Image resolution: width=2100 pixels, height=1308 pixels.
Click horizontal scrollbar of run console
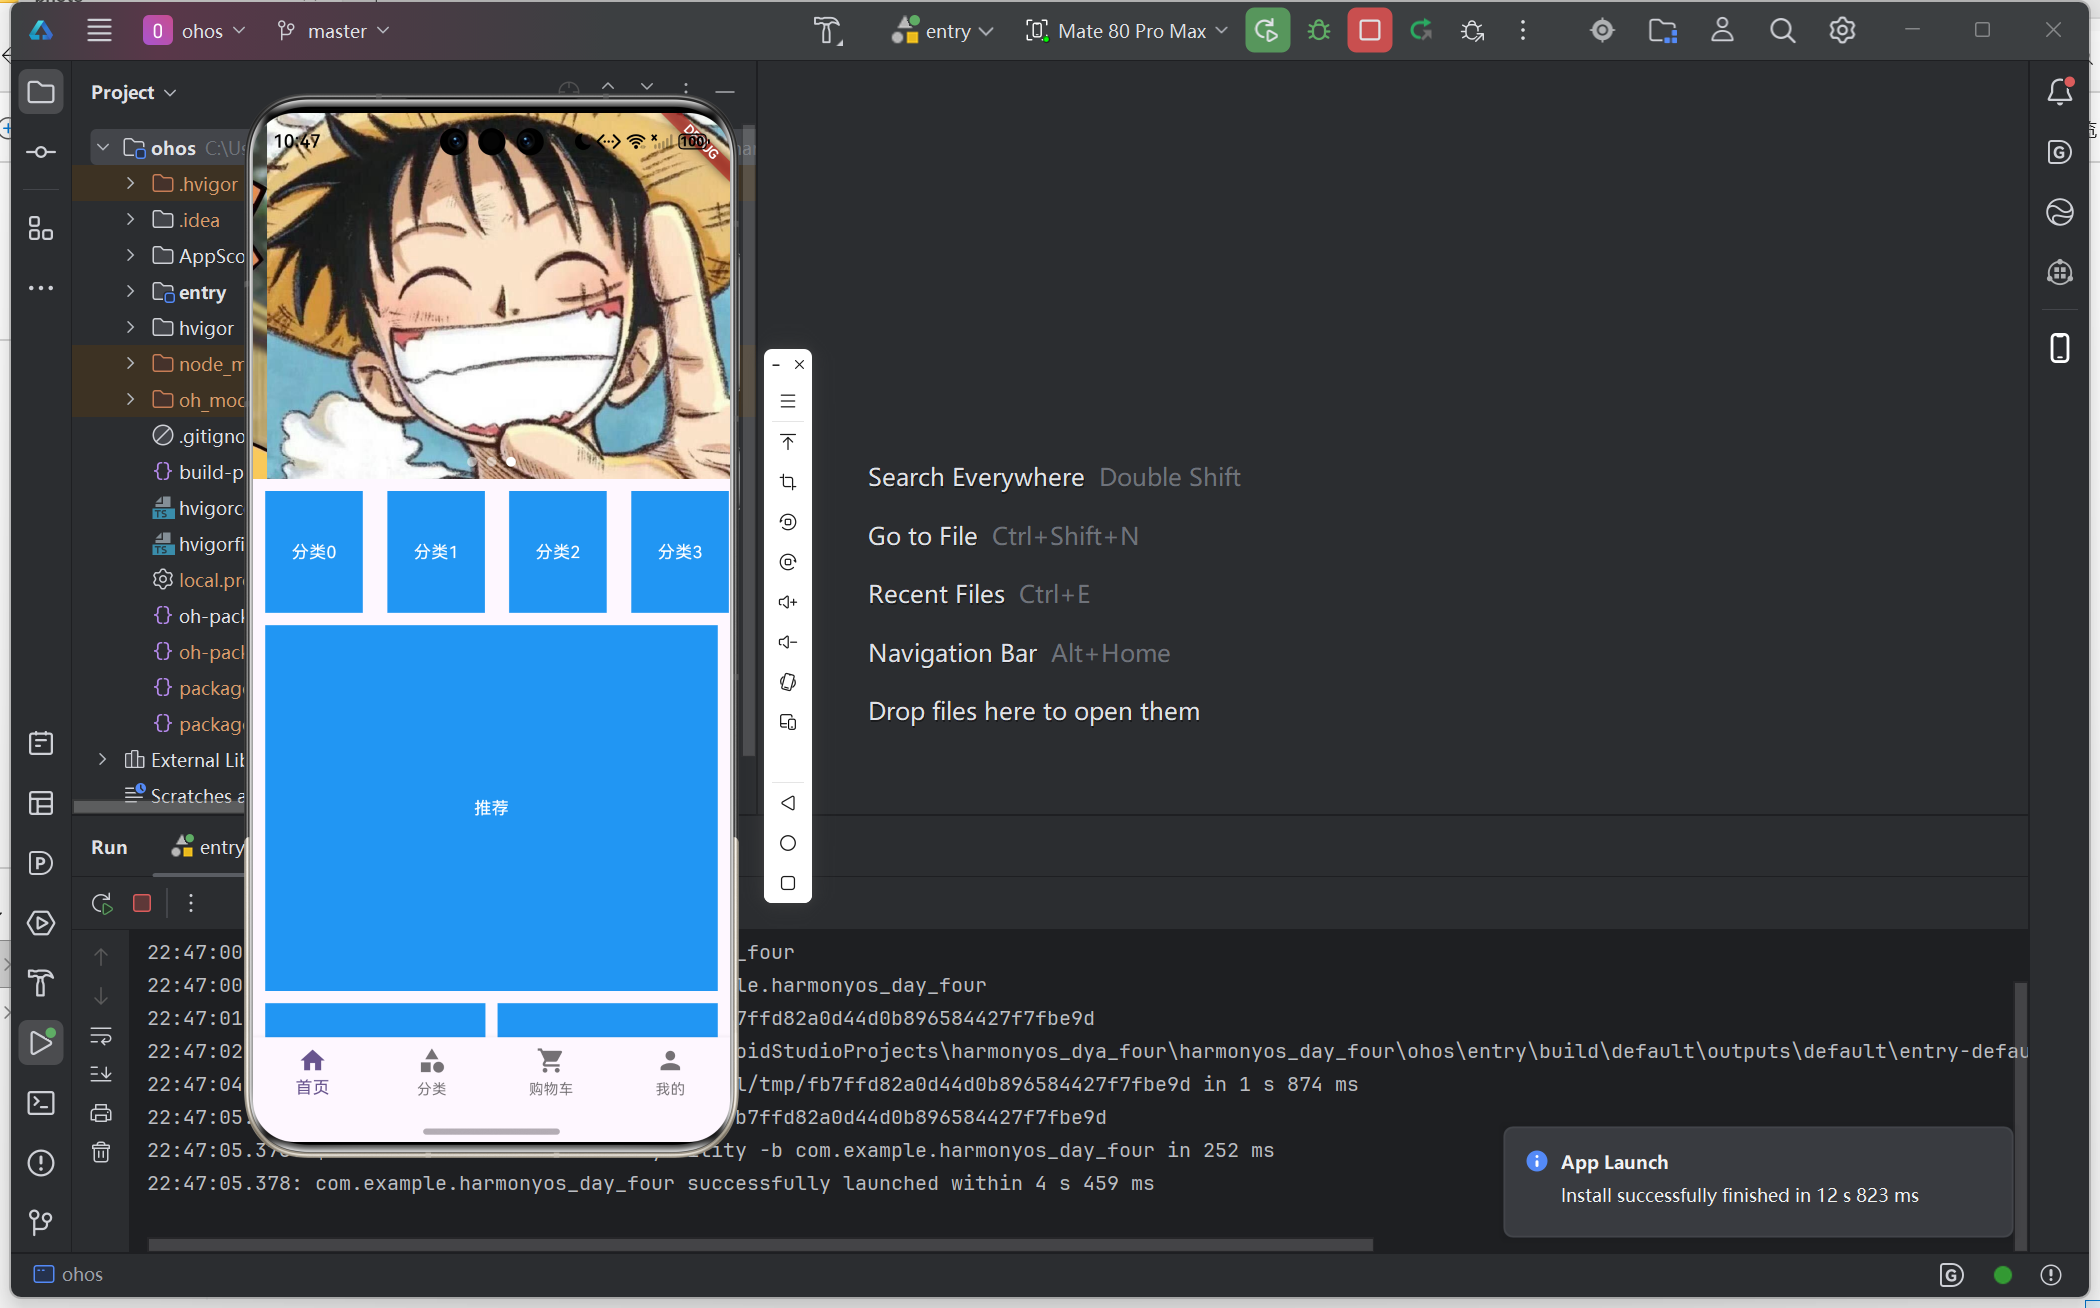(x=760, y=1244)
